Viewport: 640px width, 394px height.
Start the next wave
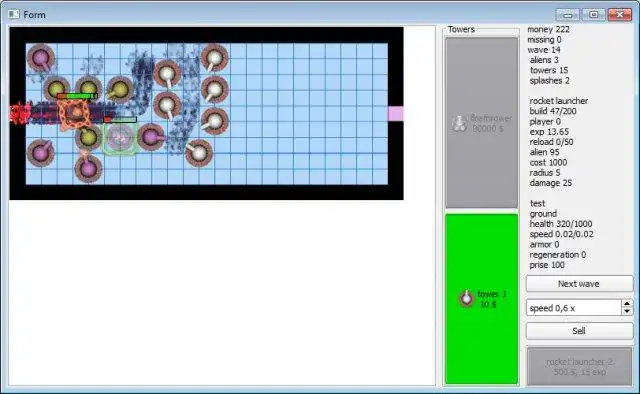point(579,284)
